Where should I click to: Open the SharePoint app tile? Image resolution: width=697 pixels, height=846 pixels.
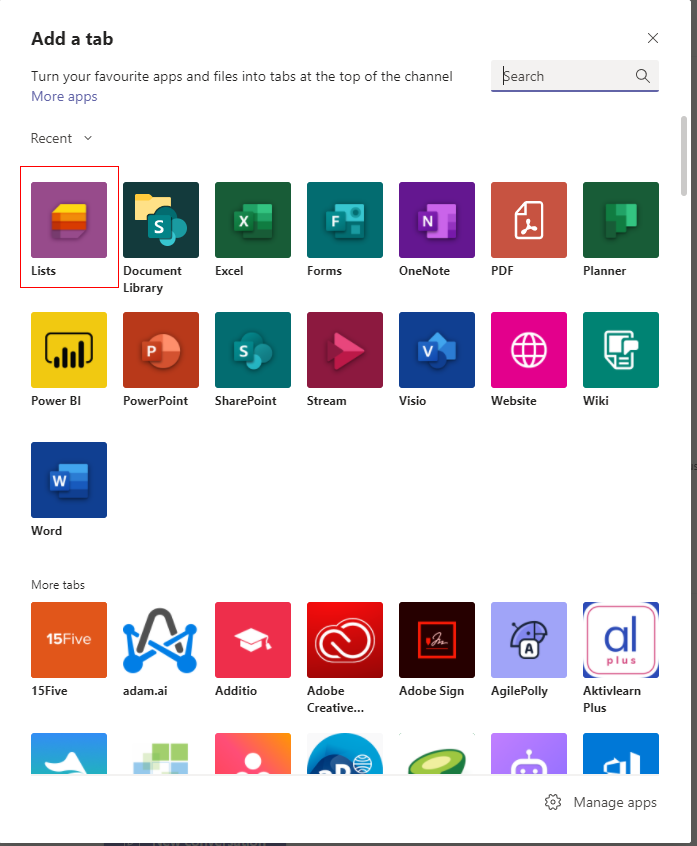[253, 350]
